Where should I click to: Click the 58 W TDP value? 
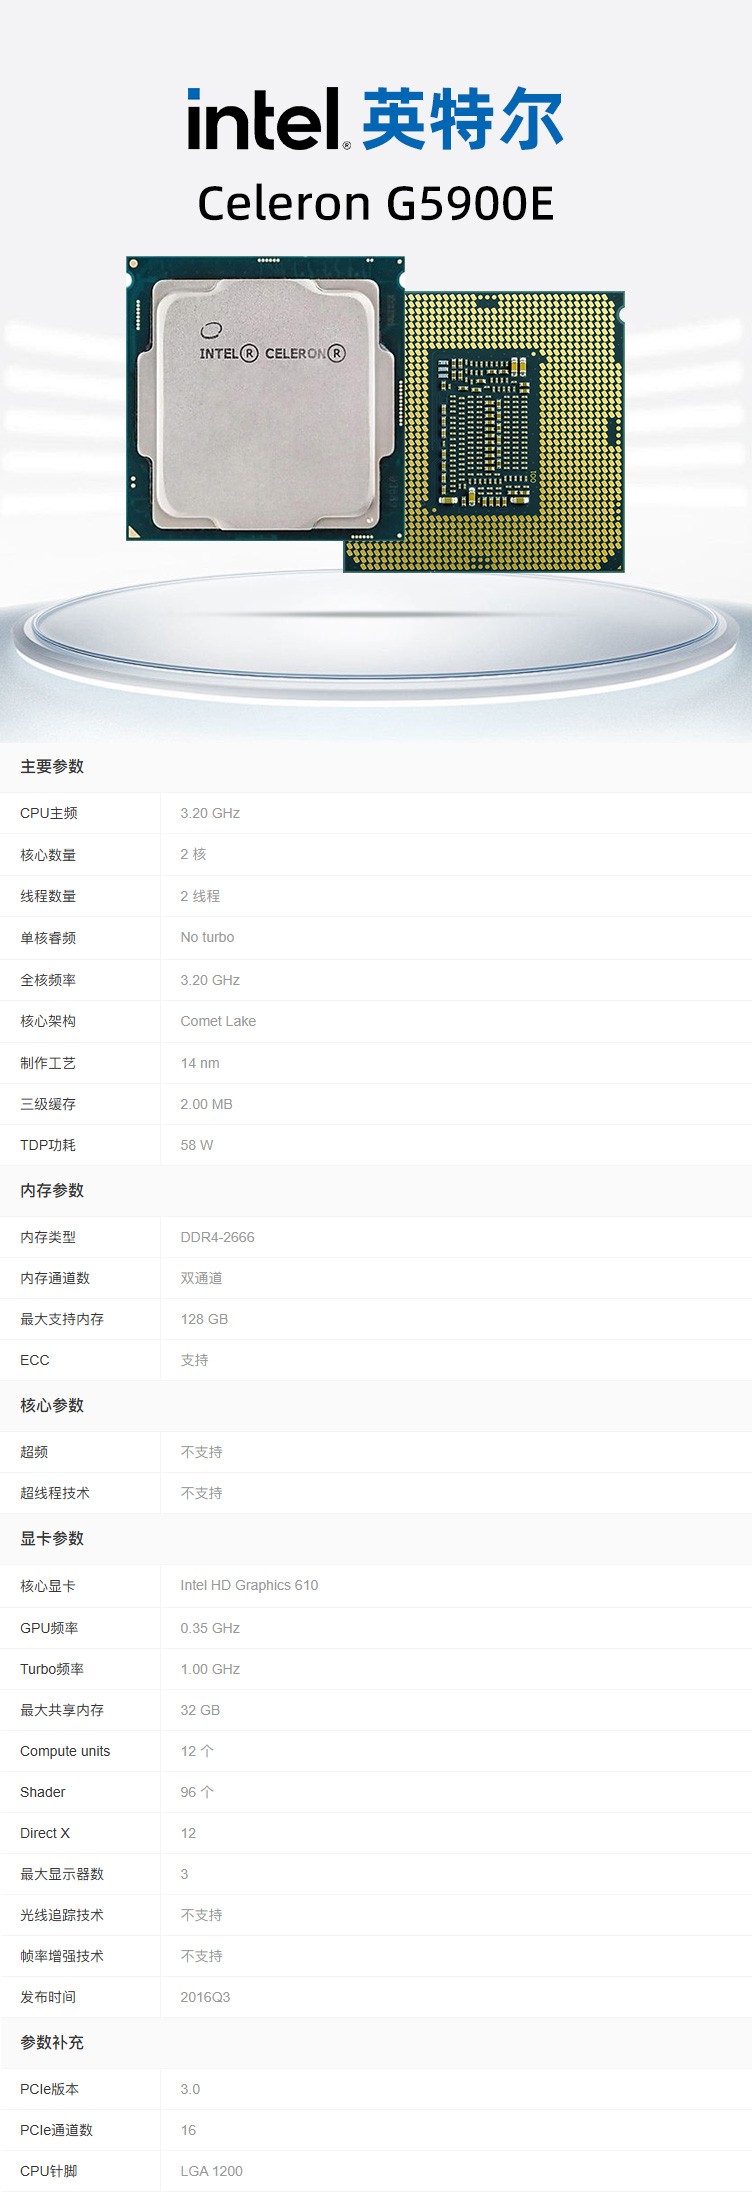tap(197, 1146)
